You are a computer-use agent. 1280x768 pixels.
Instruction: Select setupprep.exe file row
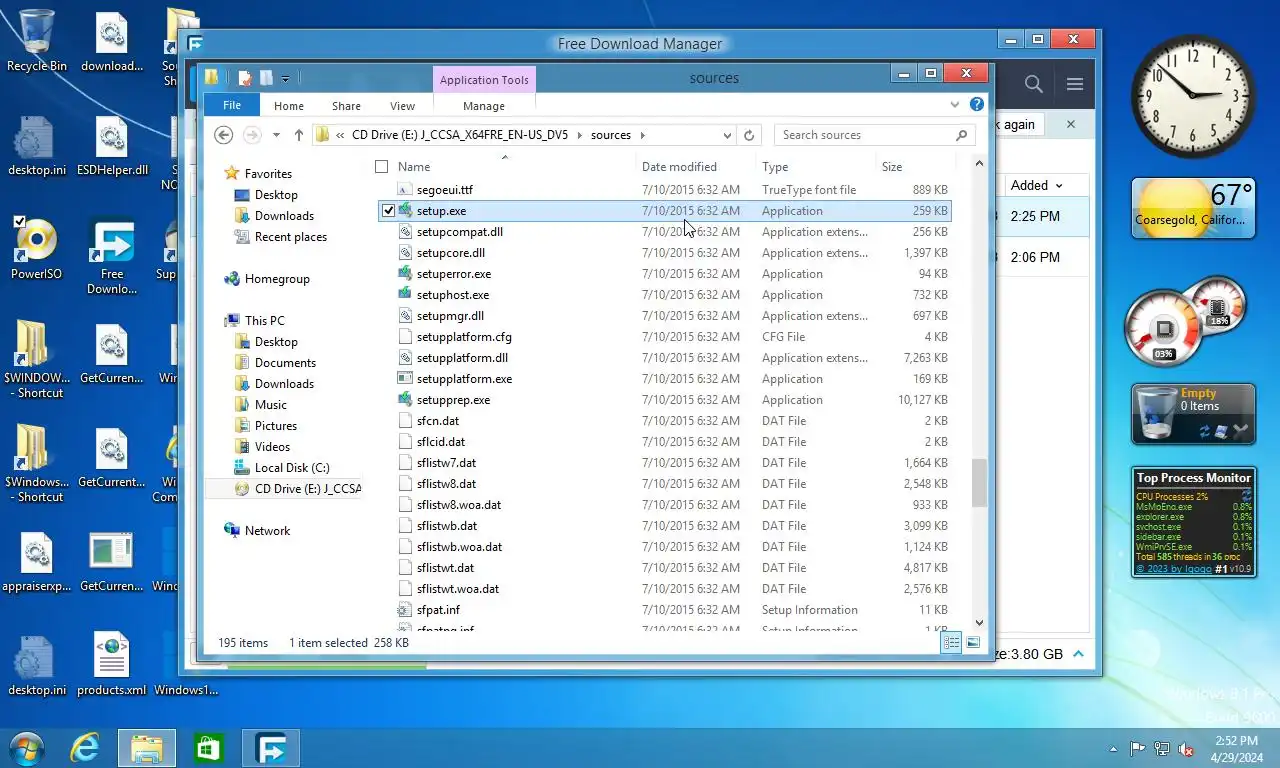pyautogui.click(x=665, y=400)
